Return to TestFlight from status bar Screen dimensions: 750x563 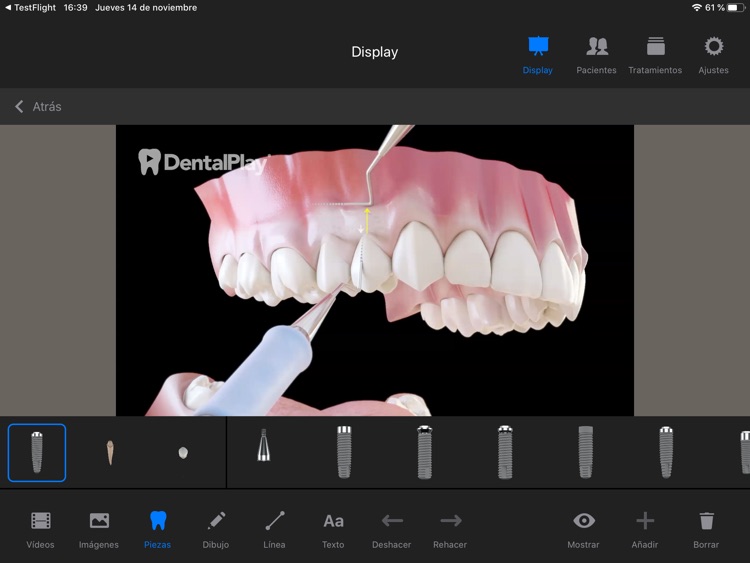point(31,8)
